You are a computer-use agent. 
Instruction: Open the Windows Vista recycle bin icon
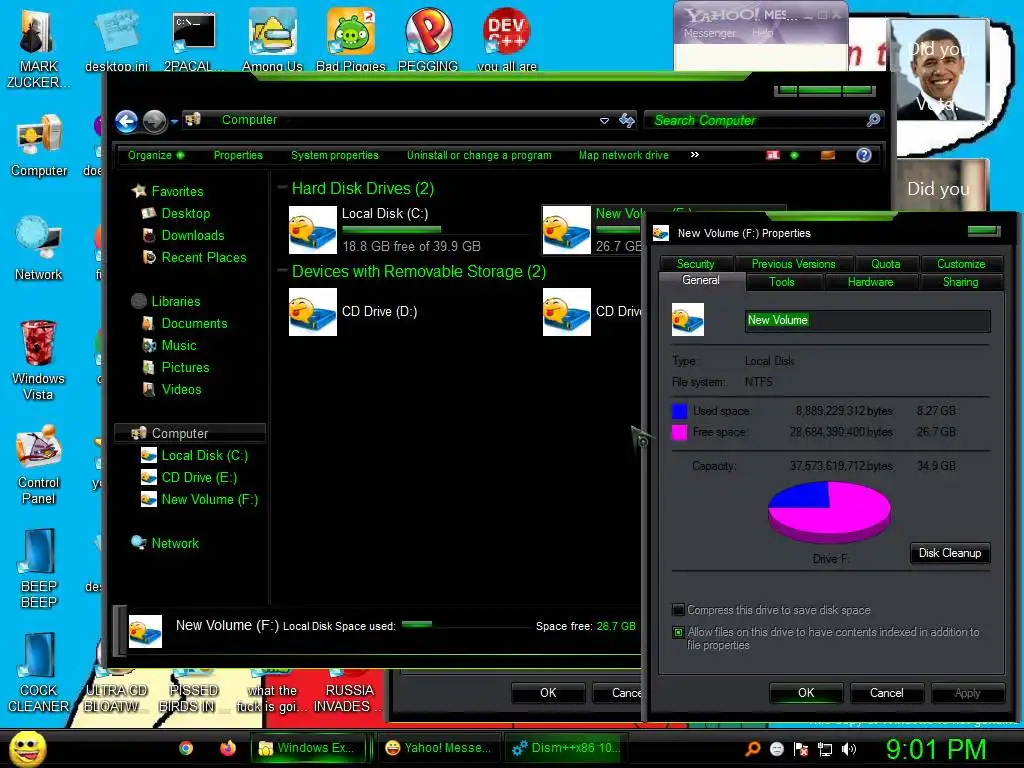[x=38, y=361]
